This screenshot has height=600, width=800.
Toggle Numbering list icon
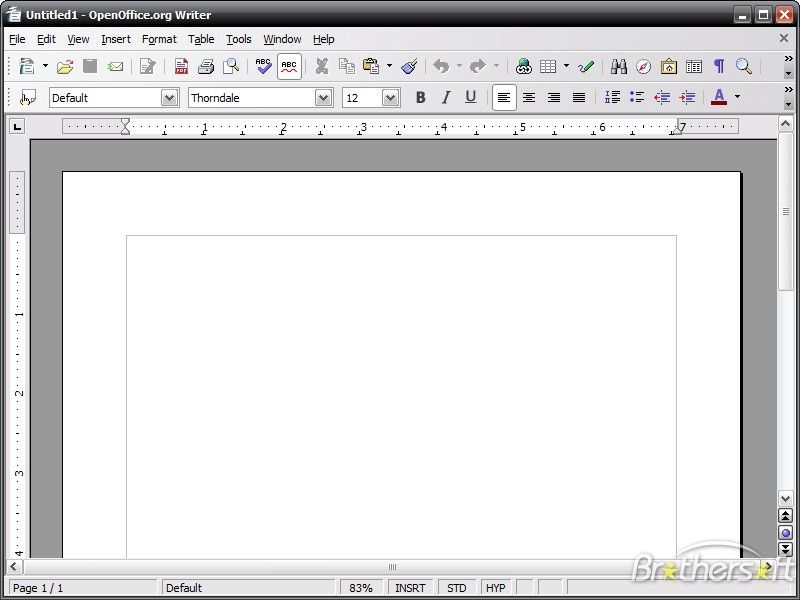click(612, 97)
